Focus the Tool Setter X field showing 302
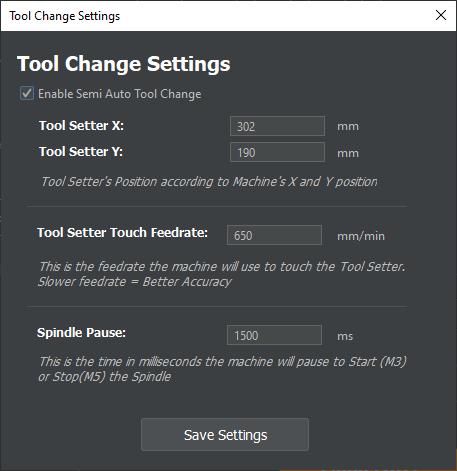This screenshot has width=457, height=471. [277, 126]
